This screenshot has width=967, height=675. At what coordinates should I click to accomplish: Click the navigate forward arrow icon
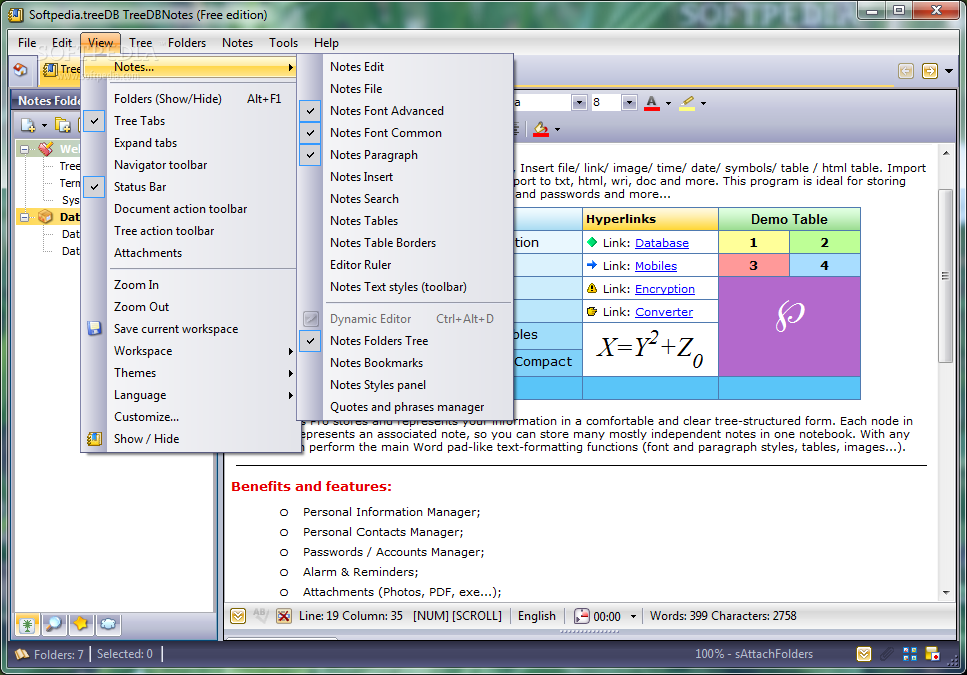pyautogui.click(x=929, y=71)
